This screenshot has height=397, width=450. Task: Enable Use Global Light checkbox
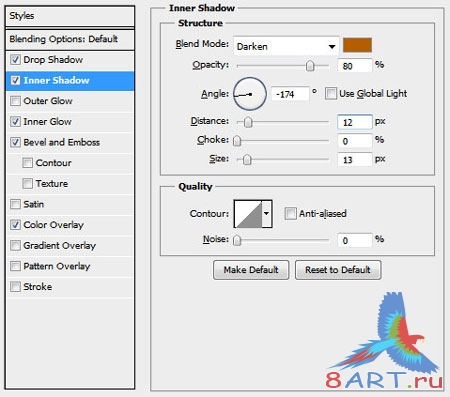point(331,94)
